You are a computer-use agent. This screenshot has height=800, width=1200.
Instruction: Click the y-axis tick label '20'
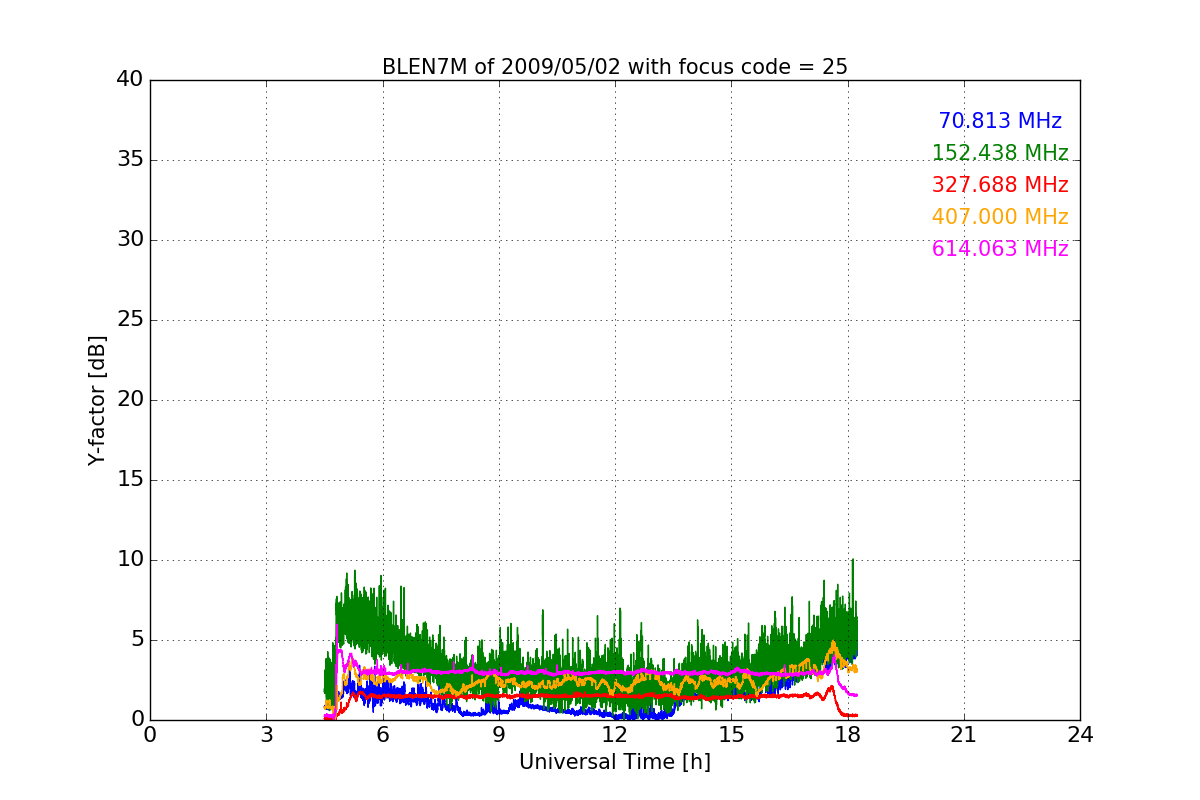click(x=130, y=399)
